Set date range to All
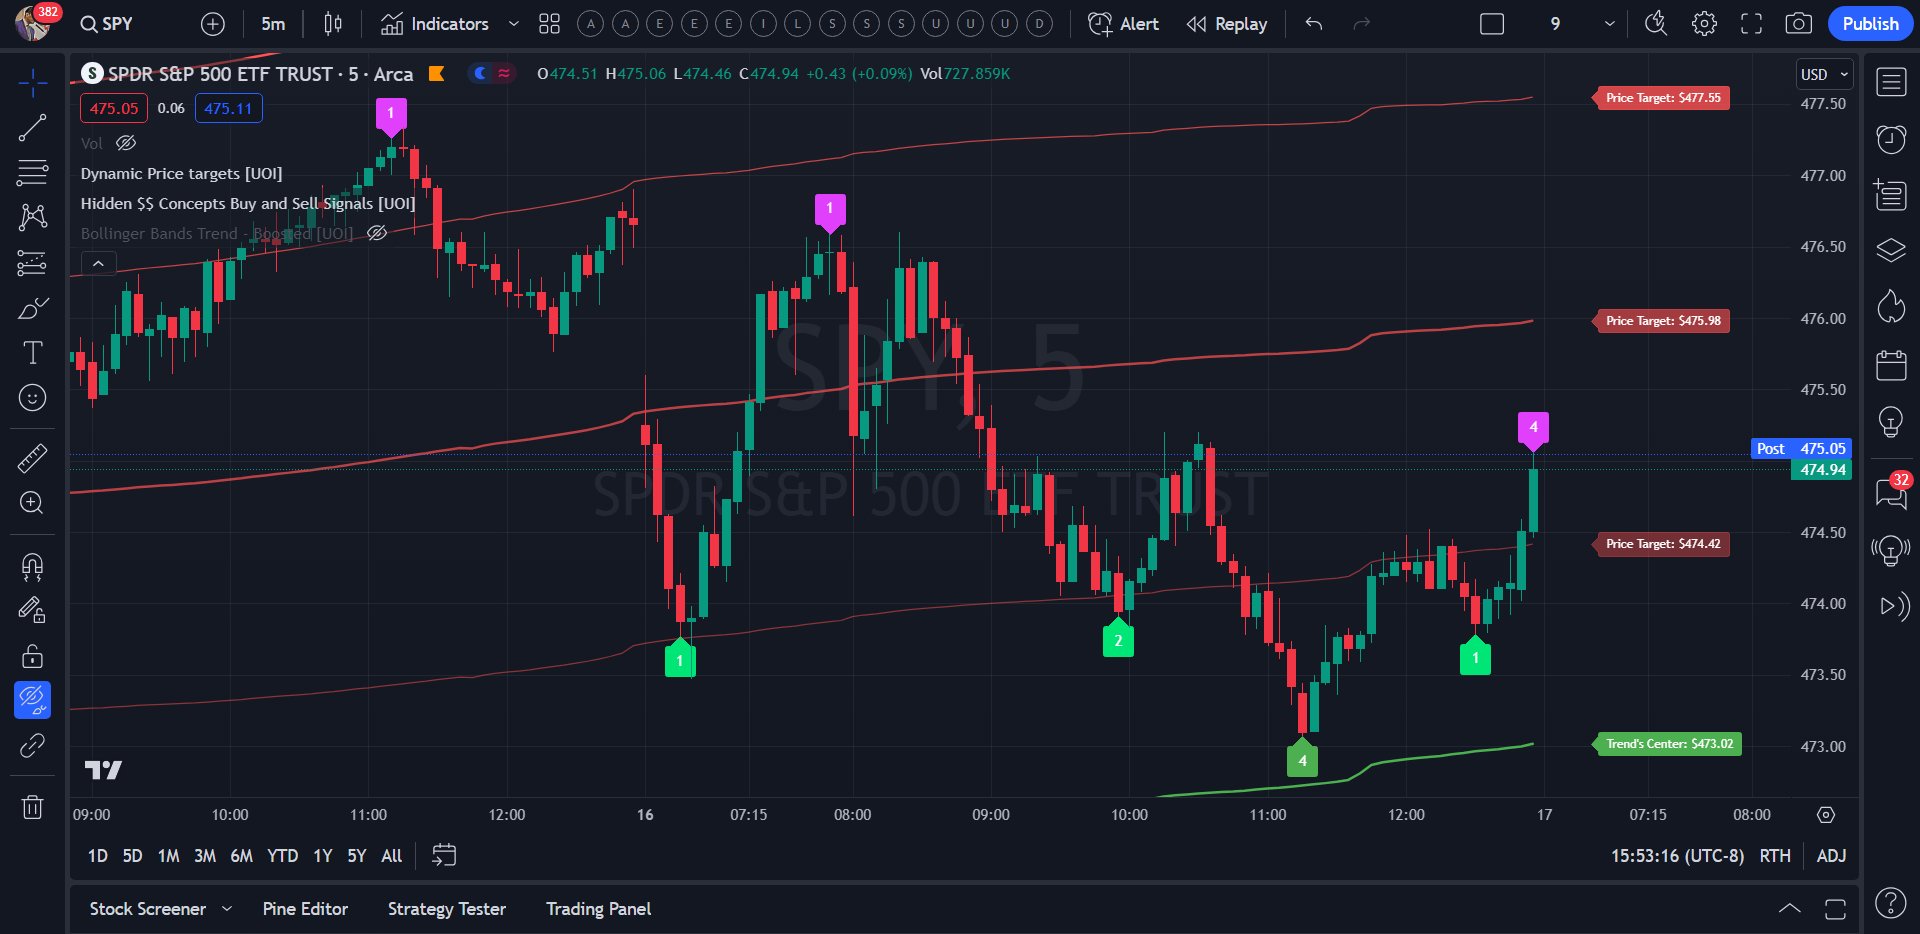The height and width of the screenshot is (934, 1920). [x=392, y=856]
